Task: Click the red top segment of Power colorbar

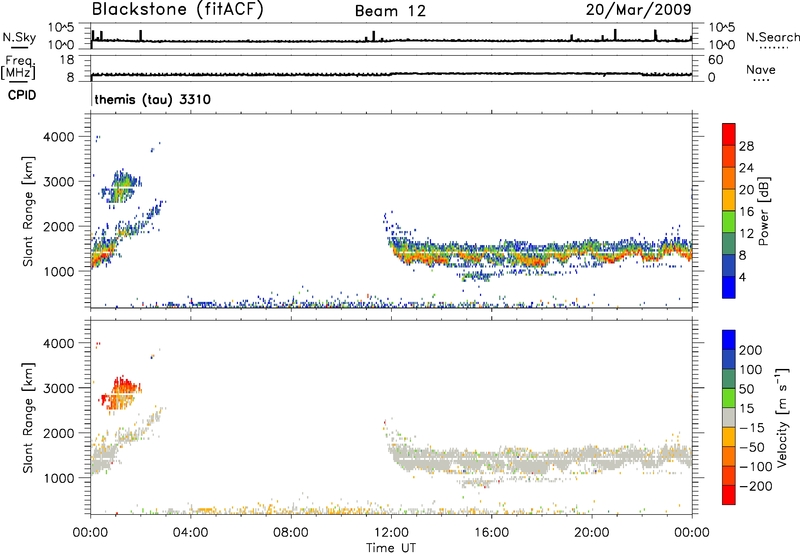Action: (729, 134)
